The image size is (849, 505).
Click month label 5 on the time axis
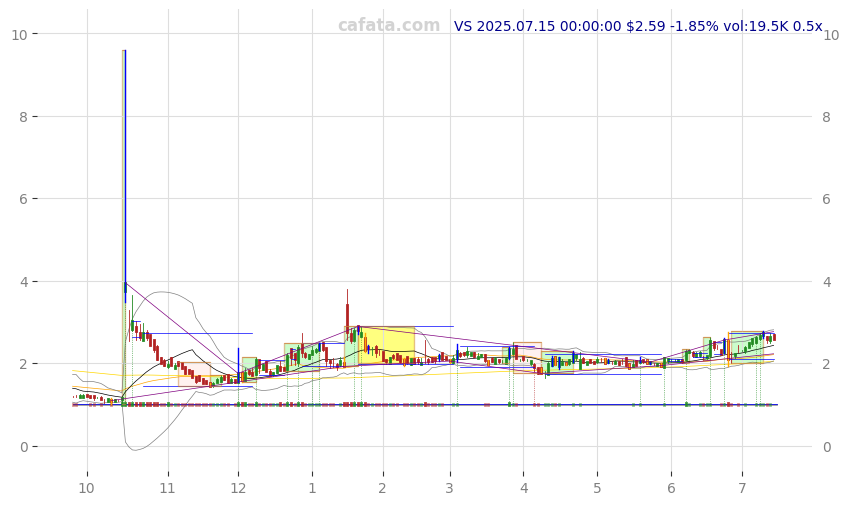597,489
